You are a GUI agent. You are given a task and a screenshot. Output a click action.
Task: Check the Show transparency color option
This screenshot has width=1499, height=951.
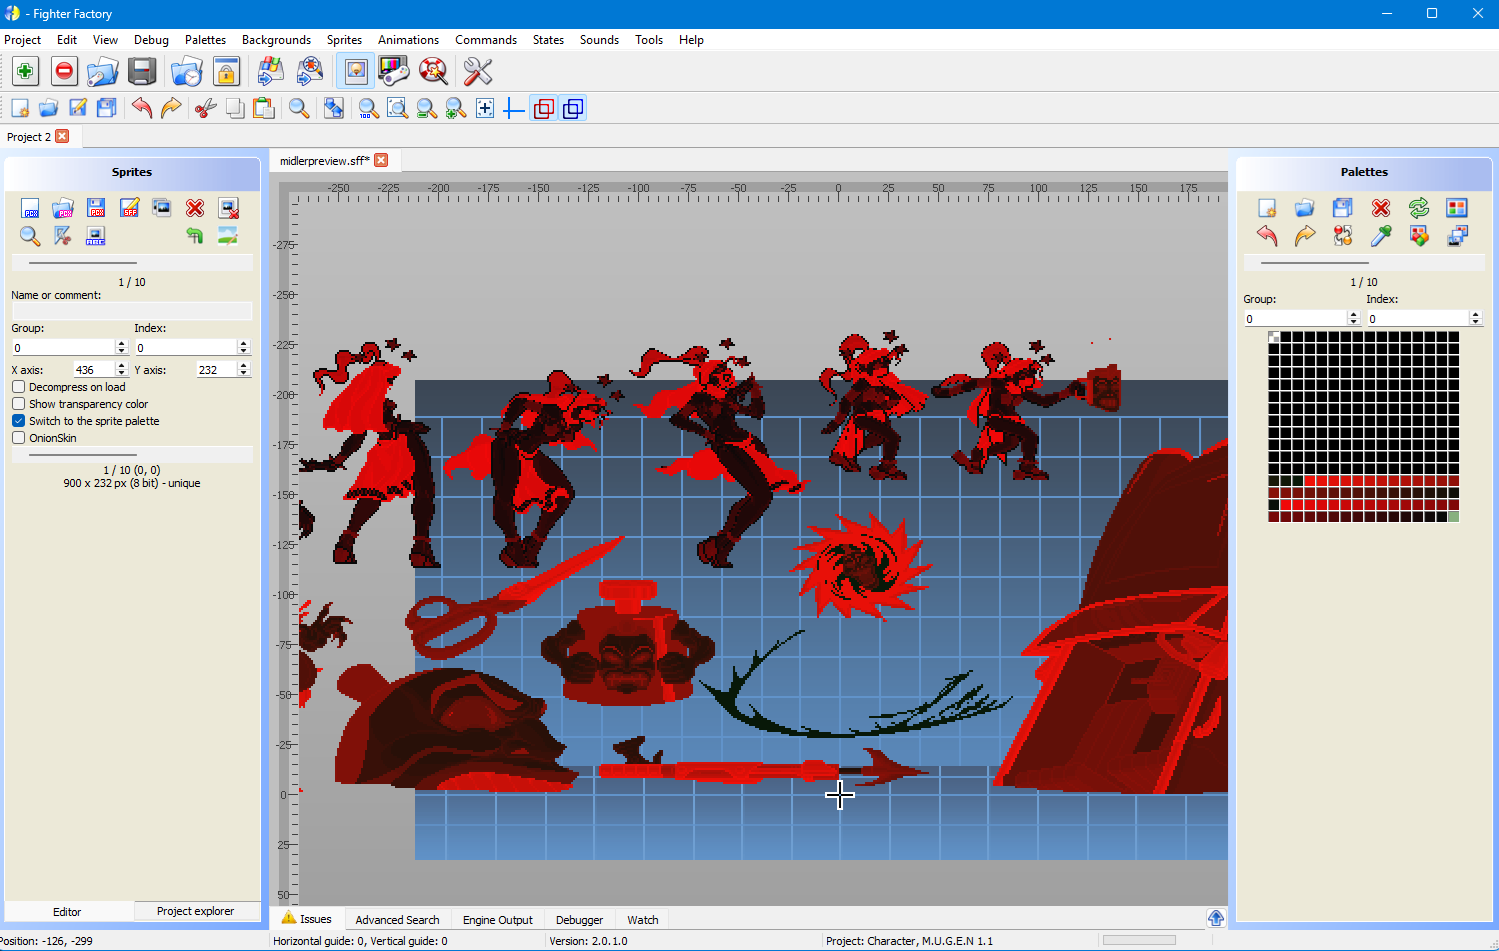tap(19, 404)
